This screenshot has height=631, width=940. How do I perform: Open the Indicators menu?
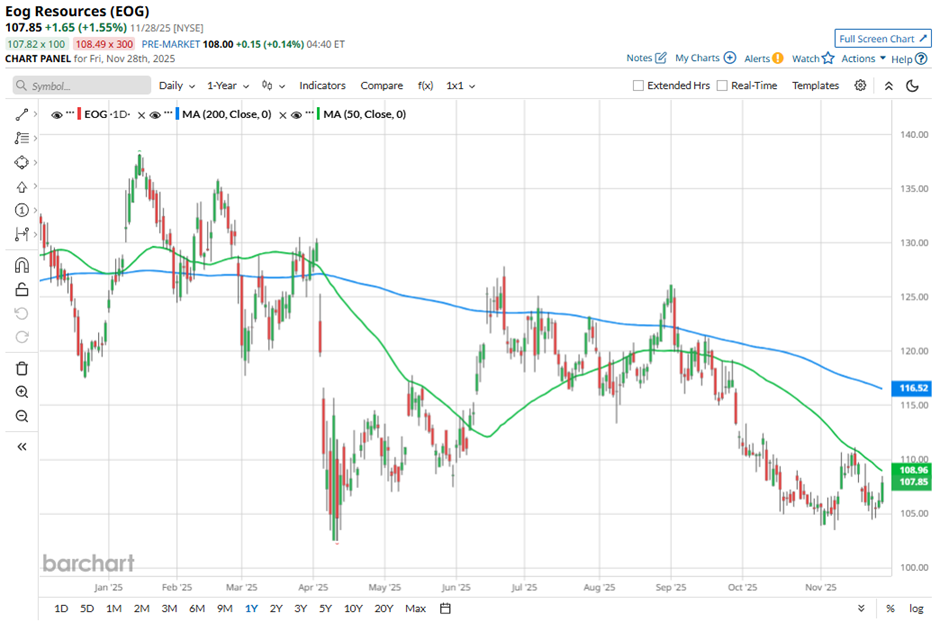coord(323,86)
